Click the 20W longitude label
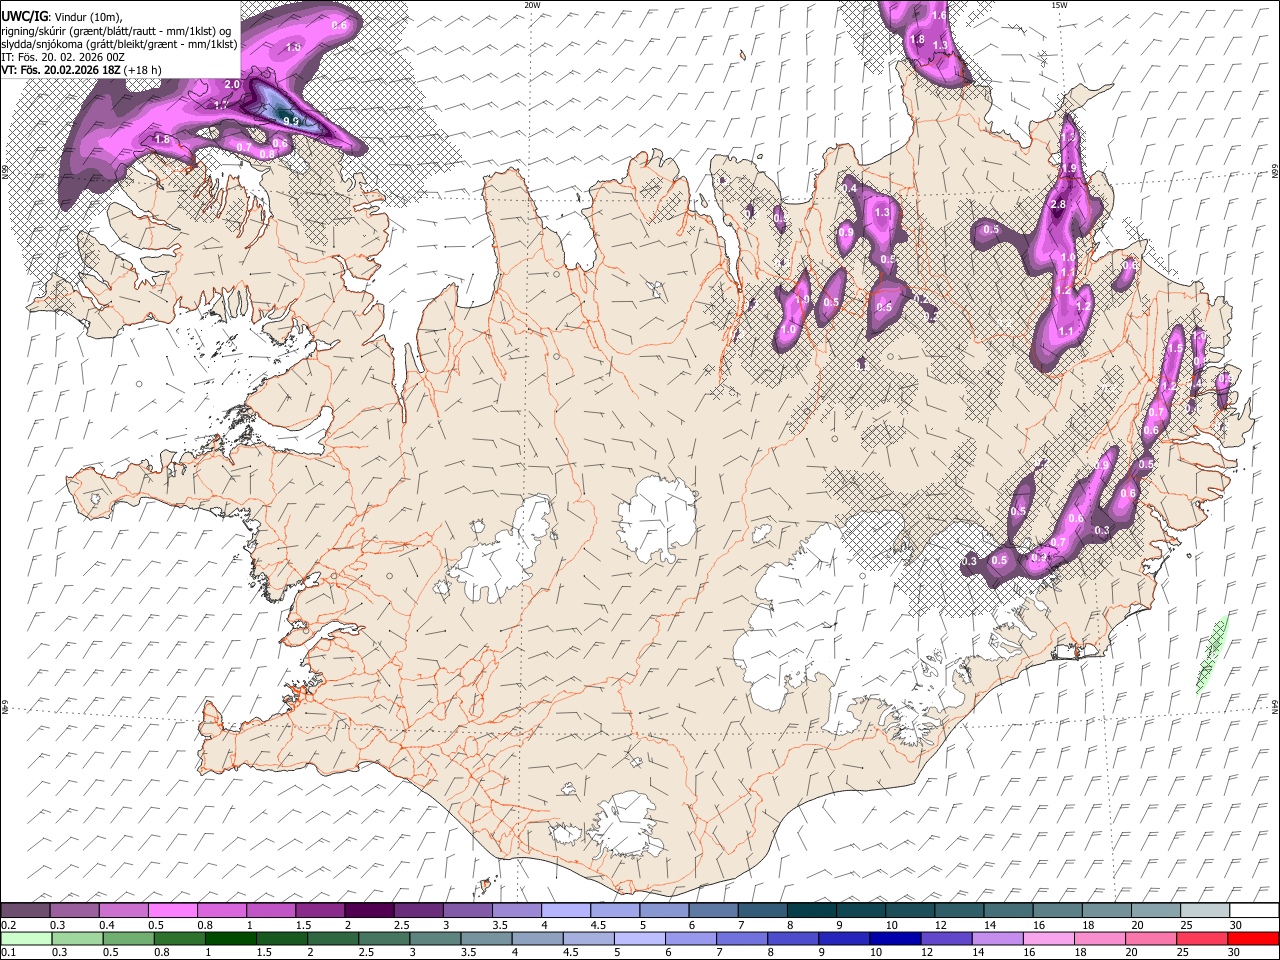The width and height of the screenshot is (1280, 960). click(532, 5)
